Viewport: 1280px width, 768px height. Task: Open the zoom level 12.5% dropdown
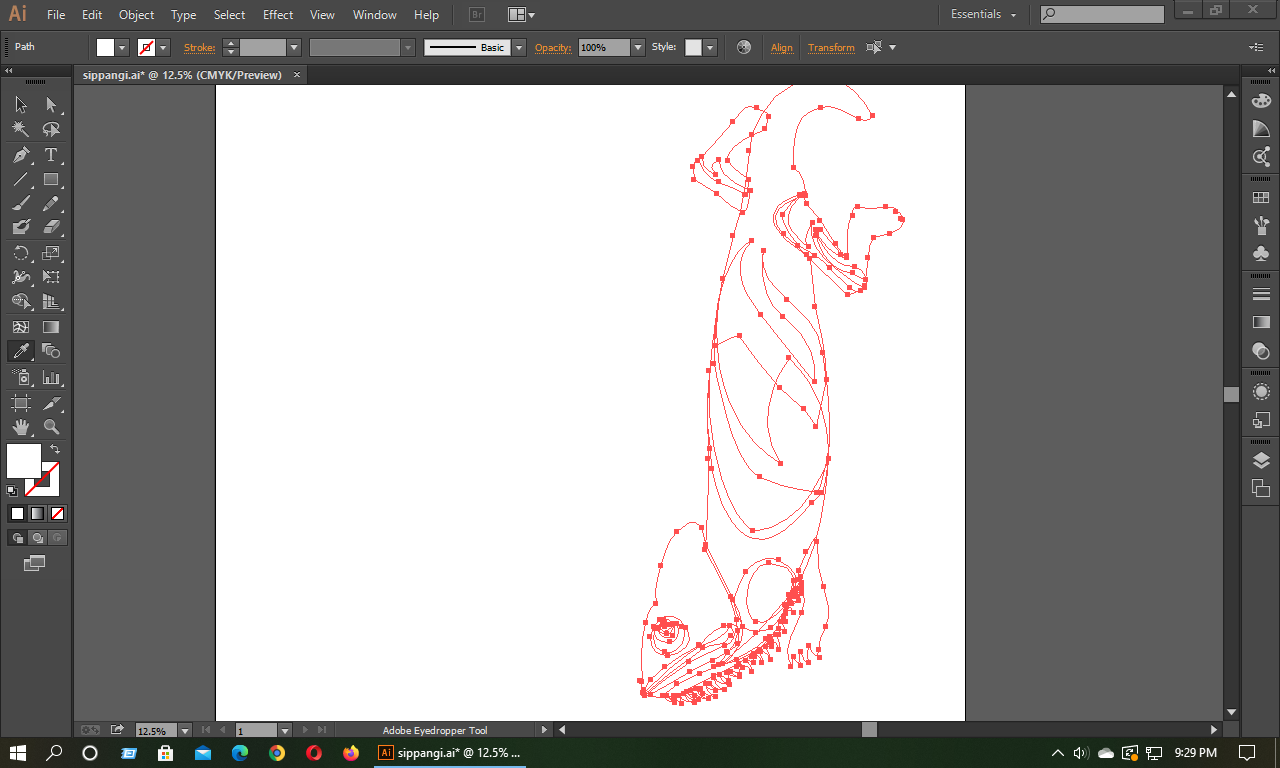coord(185,731)
